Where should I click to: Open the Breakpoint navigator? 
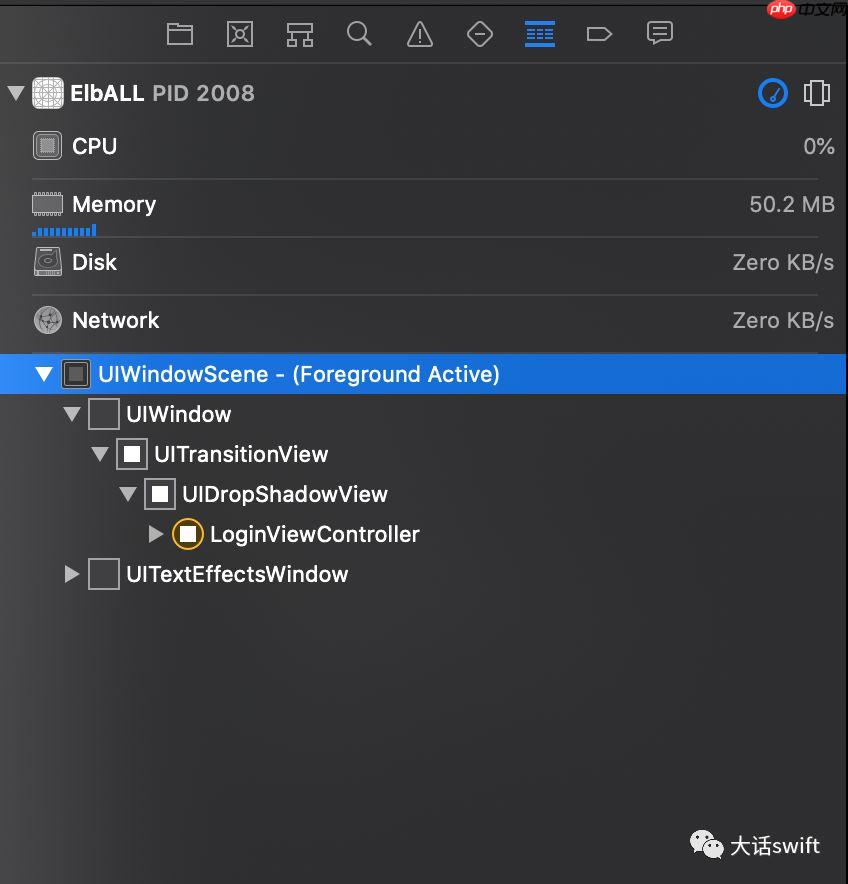click(x=599, y=34)
